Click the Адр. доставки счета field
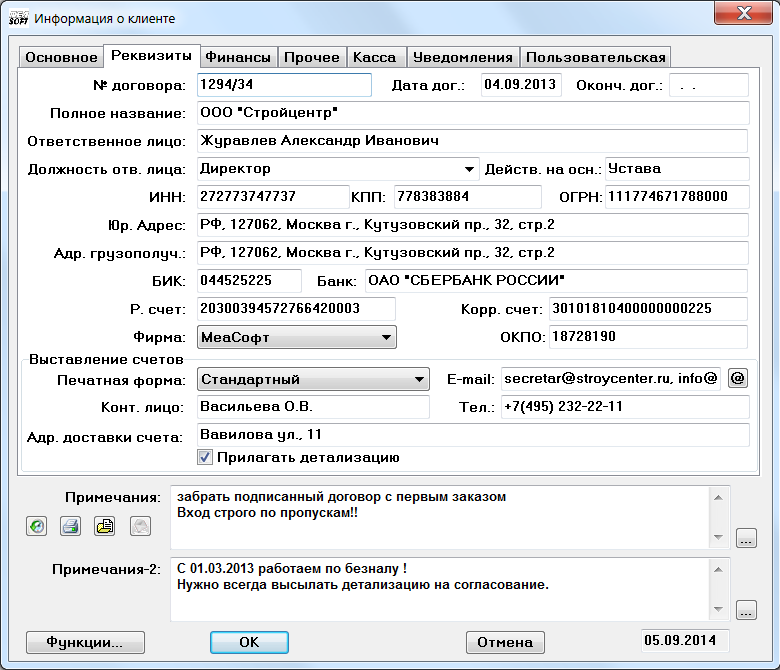The width and height of the screenshot is (780, 670). pos(473,435)
